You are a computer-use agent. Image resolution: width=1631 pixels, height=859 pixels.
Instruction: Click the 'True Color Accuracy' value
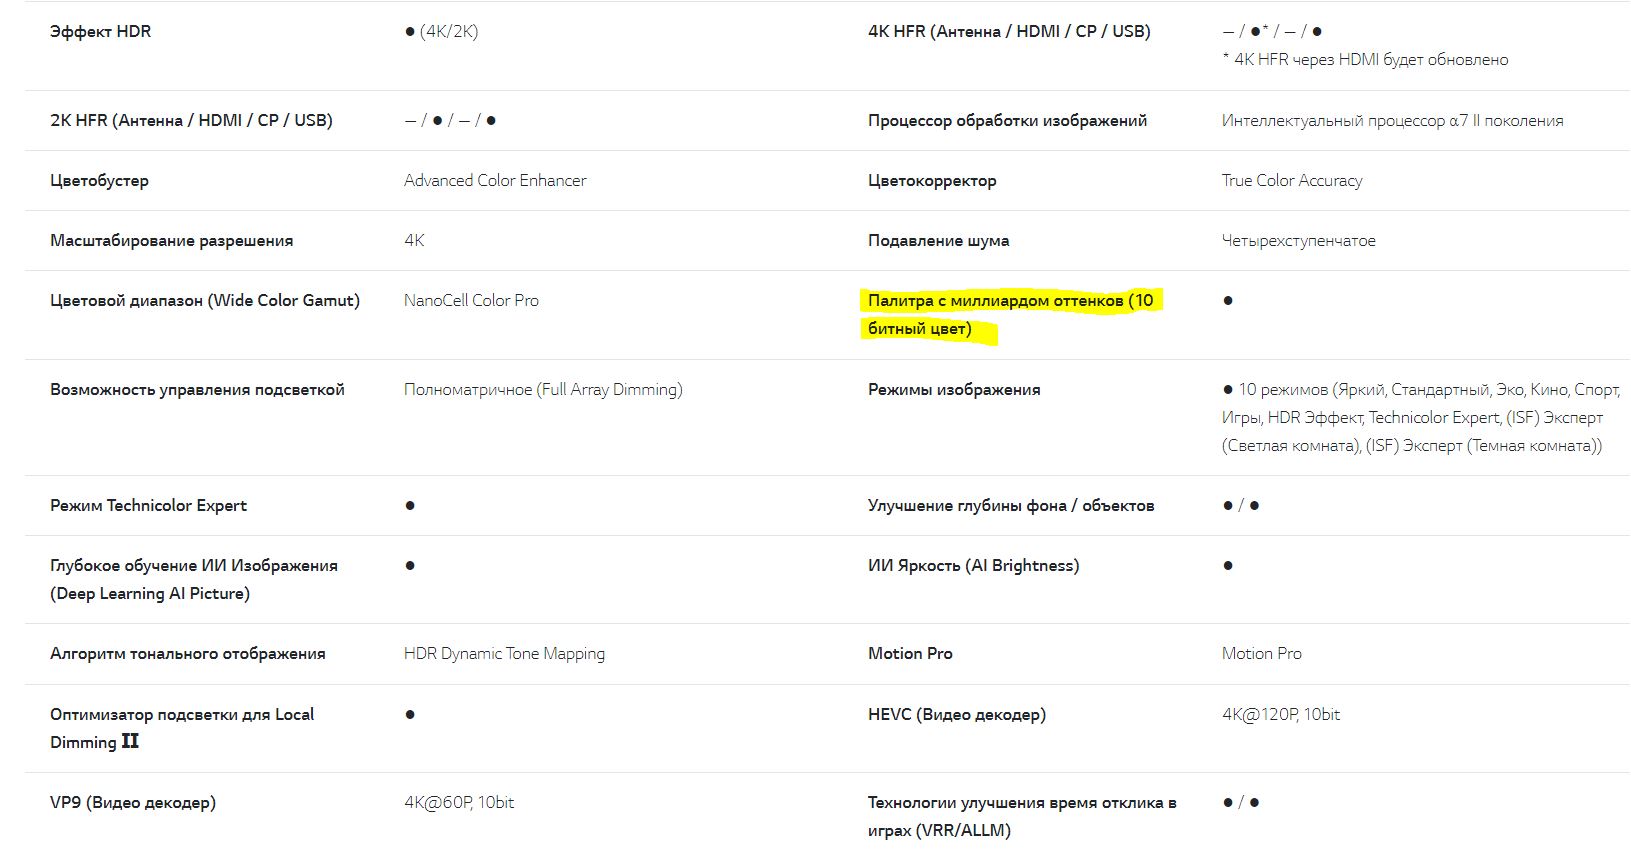[1292, 181]
